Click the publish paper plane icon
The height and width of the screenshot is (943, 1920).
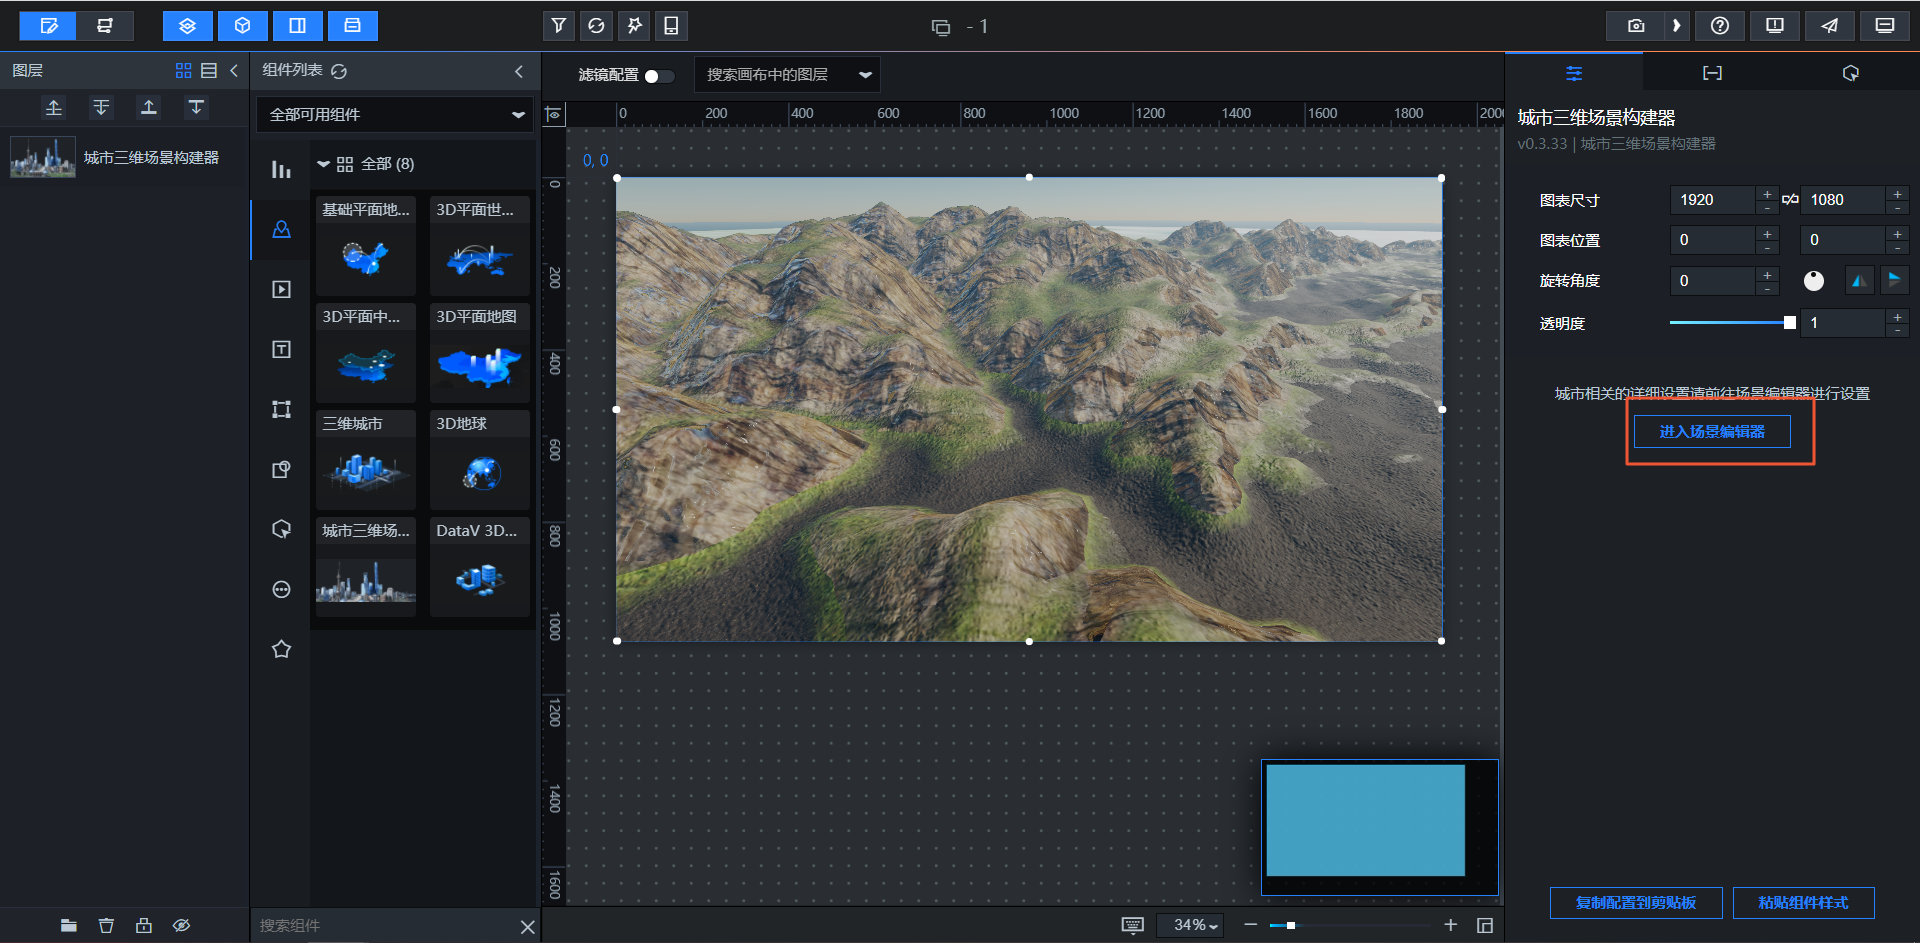[1829, 26]
